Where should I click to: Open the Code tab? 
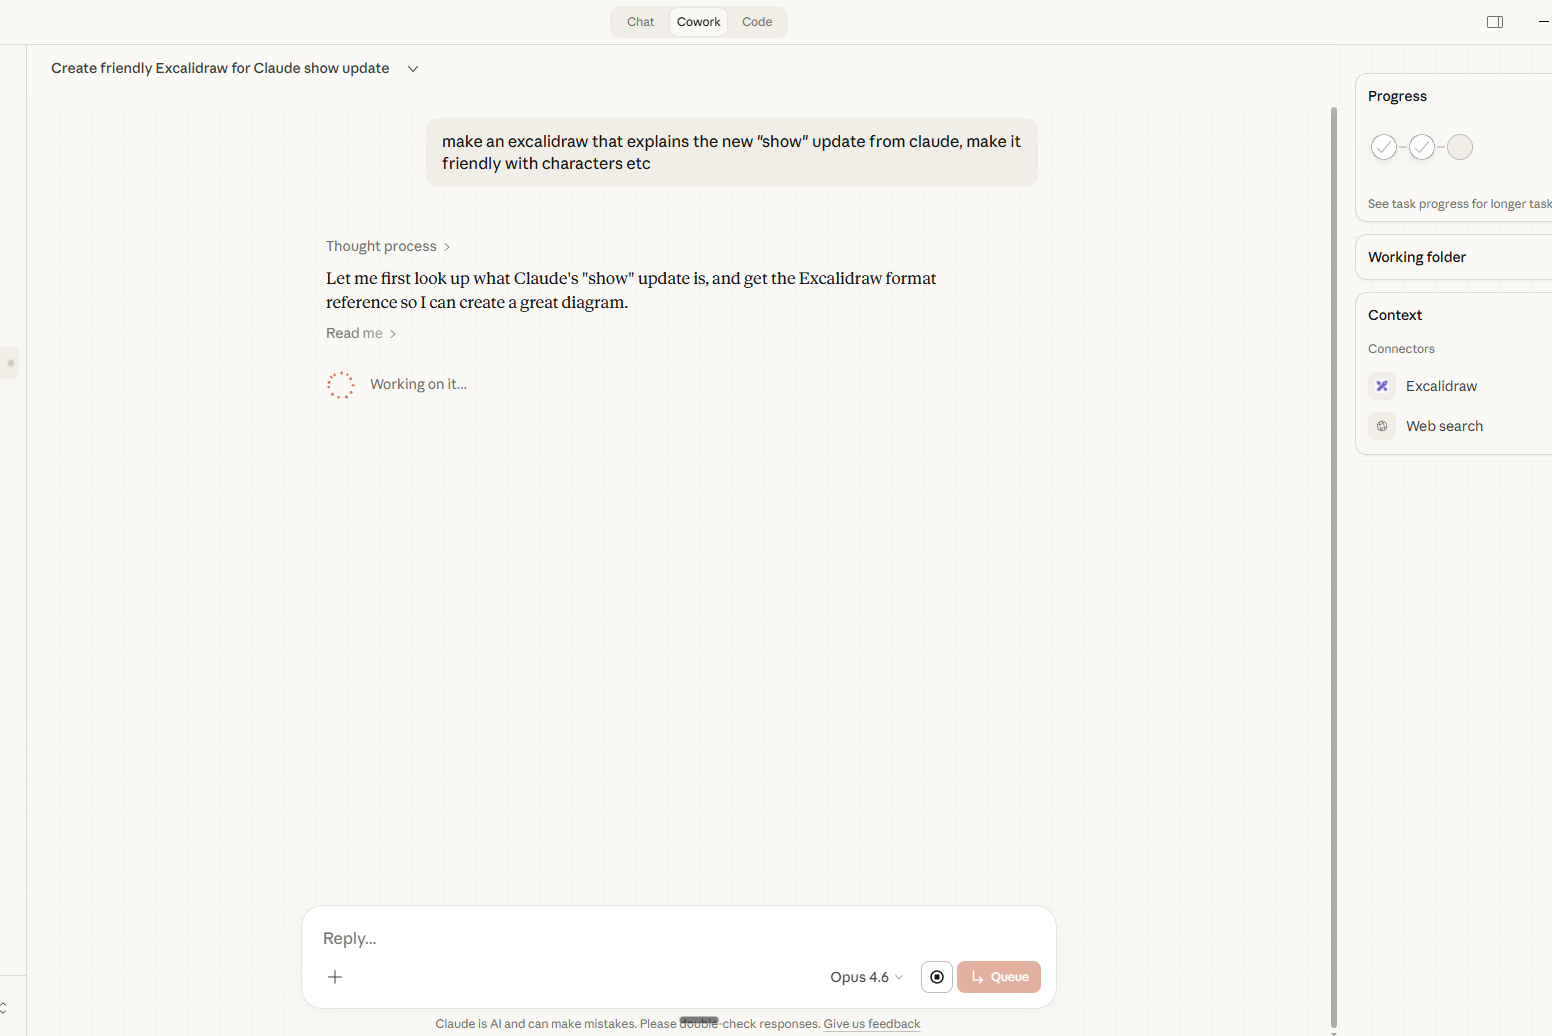[x=757, y=22]
